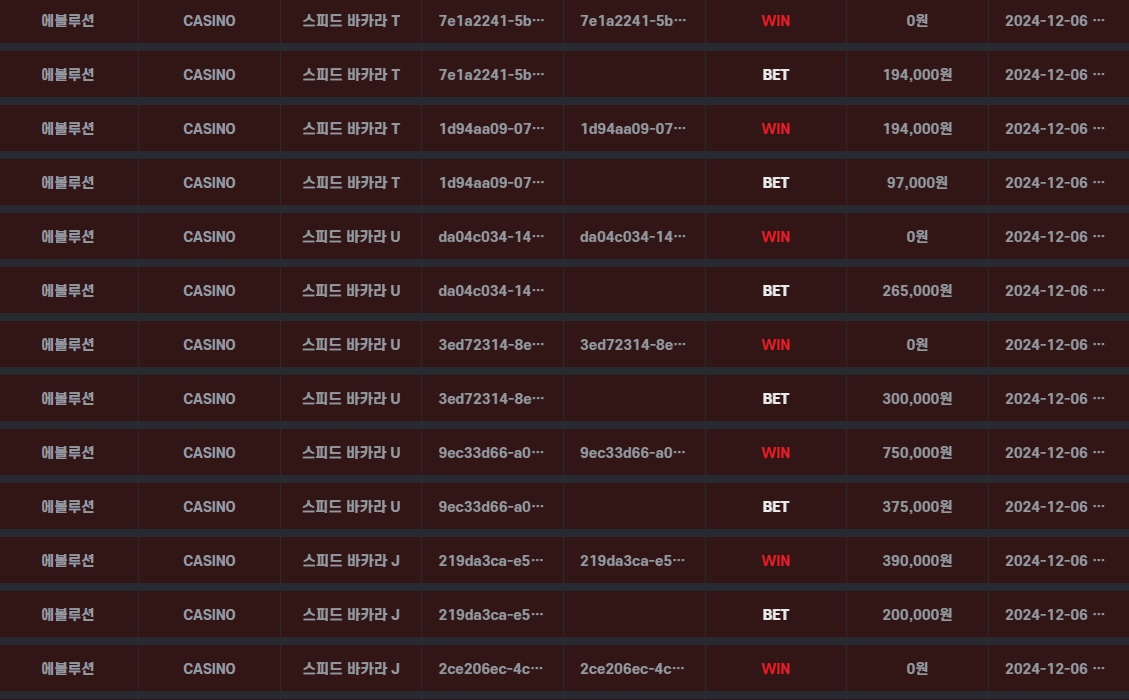Image resolution: width=1129 pixels, height=700 pixels.
Task: Click the 375,000원 bet amount
Action: pyautogui.click(x=917, y=507)
